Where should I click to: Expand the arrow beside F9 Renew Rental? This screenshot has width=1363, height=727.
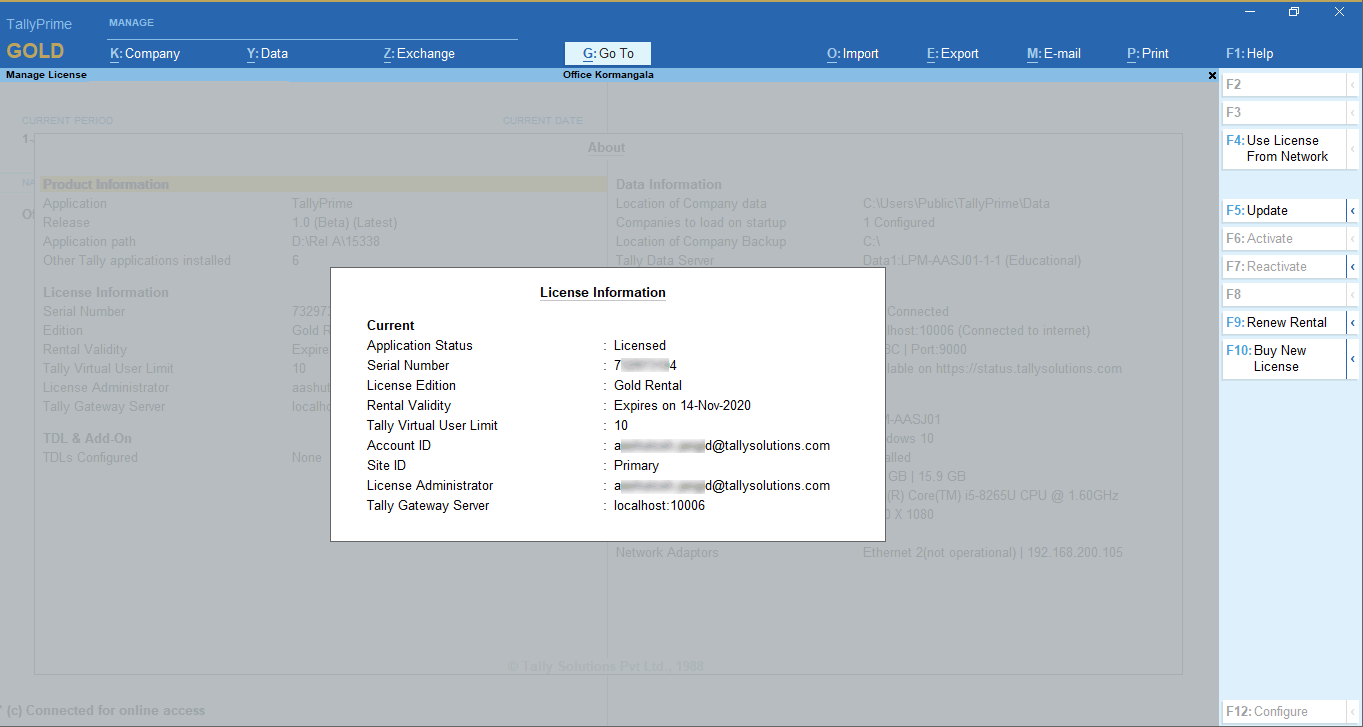(x=1353, y=323)
